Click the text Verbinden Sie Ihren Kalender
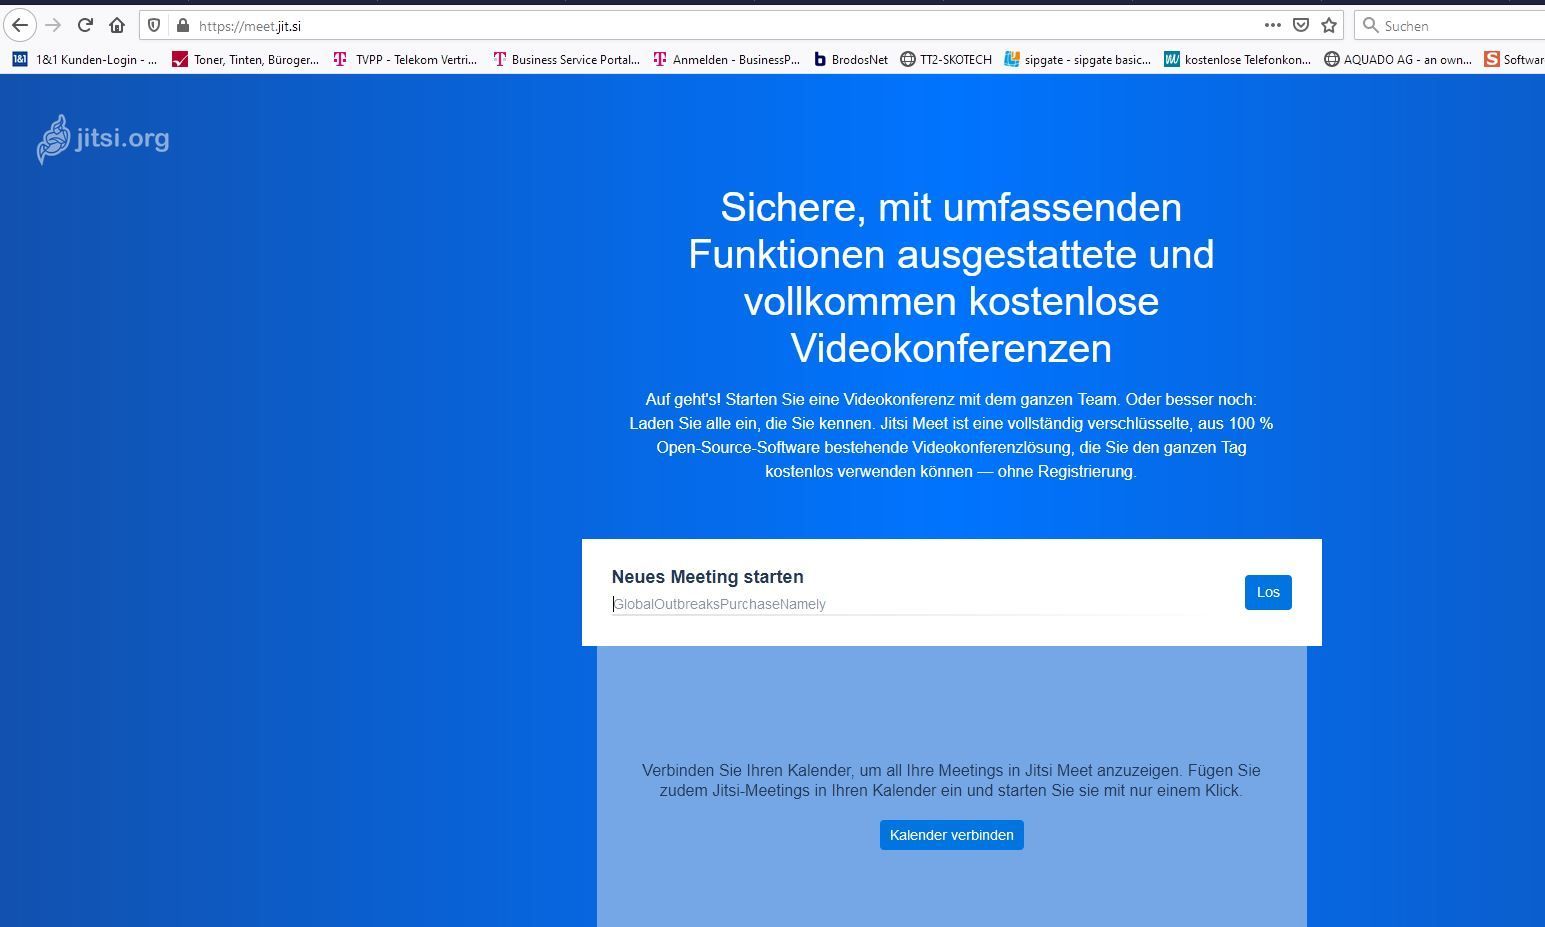The width and height of the screenshot is (1545, 927). pos(951,780)
